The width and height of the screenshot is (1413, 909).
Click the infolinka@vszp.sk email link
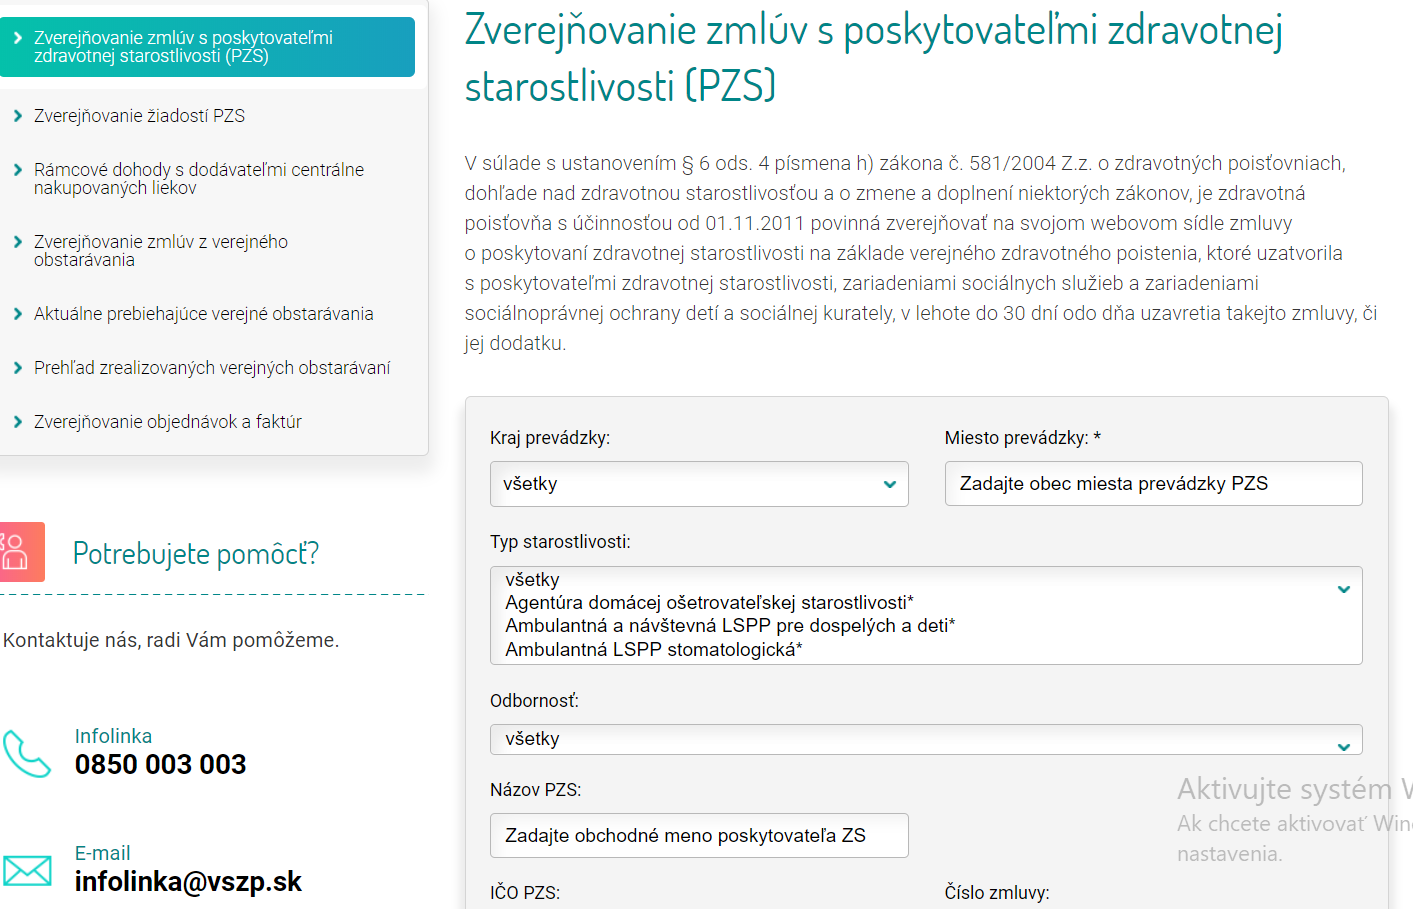pyautogui.click(x=188, y=882)
